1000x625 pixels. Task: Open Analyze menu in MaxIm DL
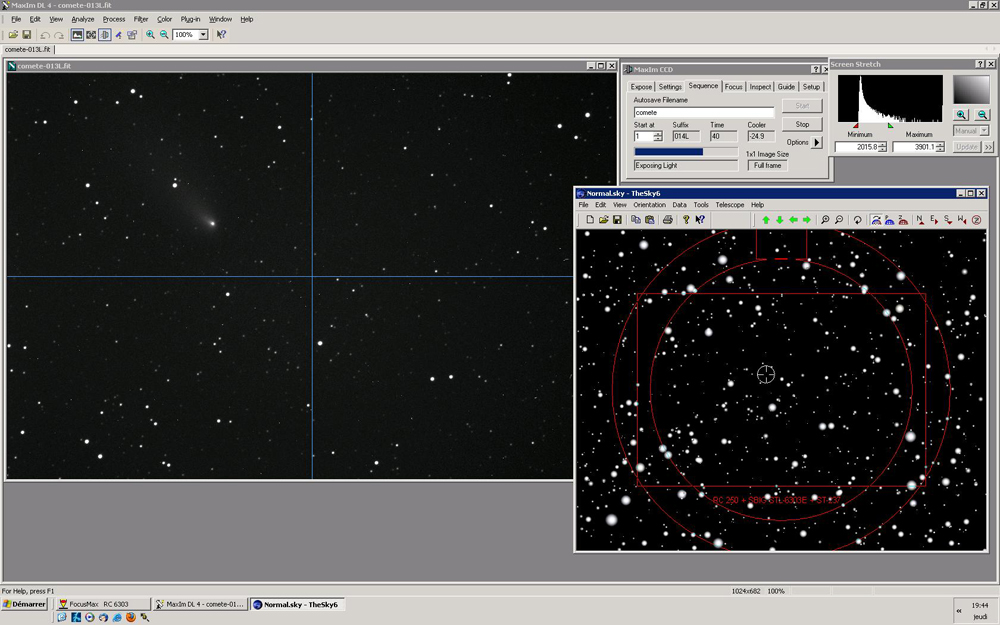(83, 19)
